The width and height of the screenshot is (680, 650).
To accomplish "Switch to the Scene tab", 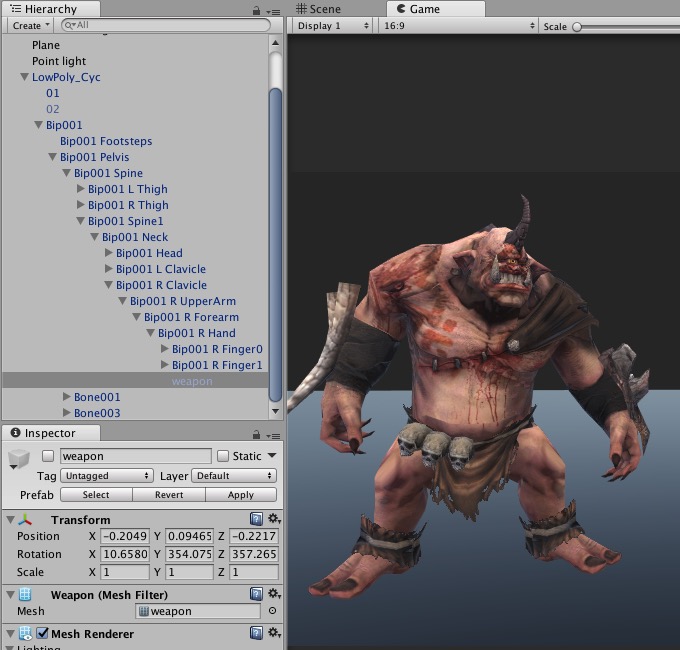I will [319, 9].
